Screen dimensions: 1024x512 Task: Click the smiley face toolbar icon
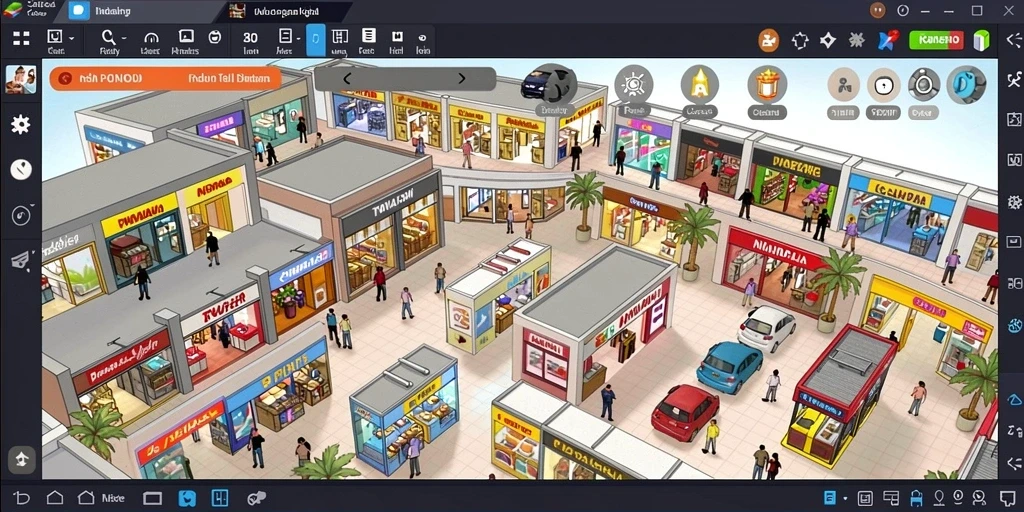[215, 37]
